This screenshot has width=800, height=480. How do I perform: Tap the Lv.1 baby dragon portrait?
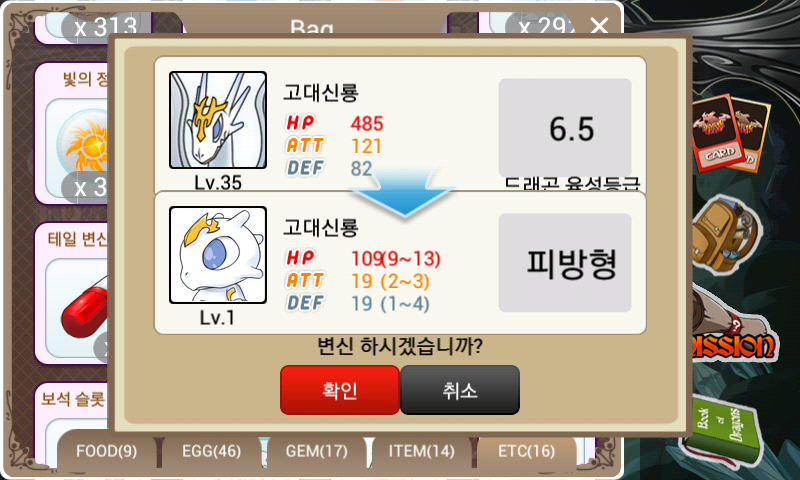click(x=218, y=255)
